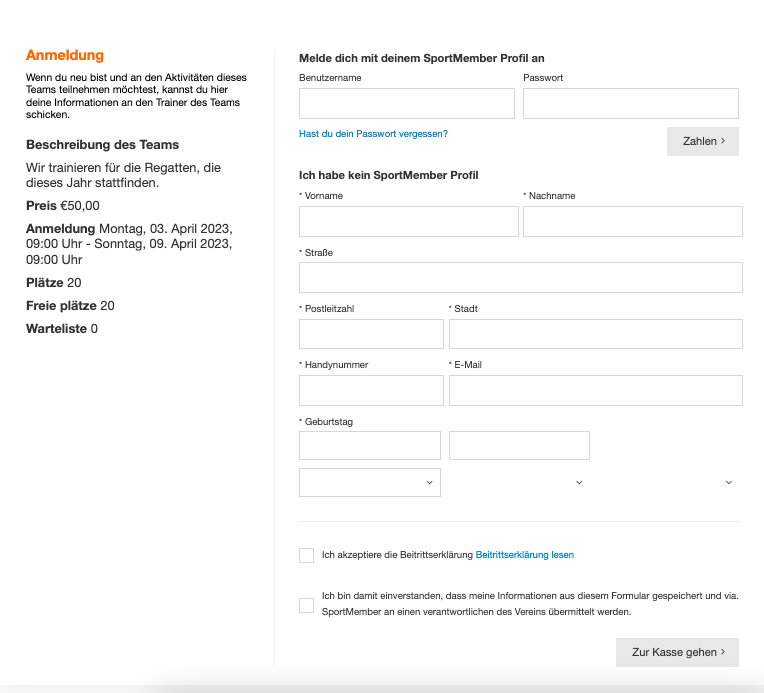
Task: Click the Stadt input field
Action: (x=595, y=334)
